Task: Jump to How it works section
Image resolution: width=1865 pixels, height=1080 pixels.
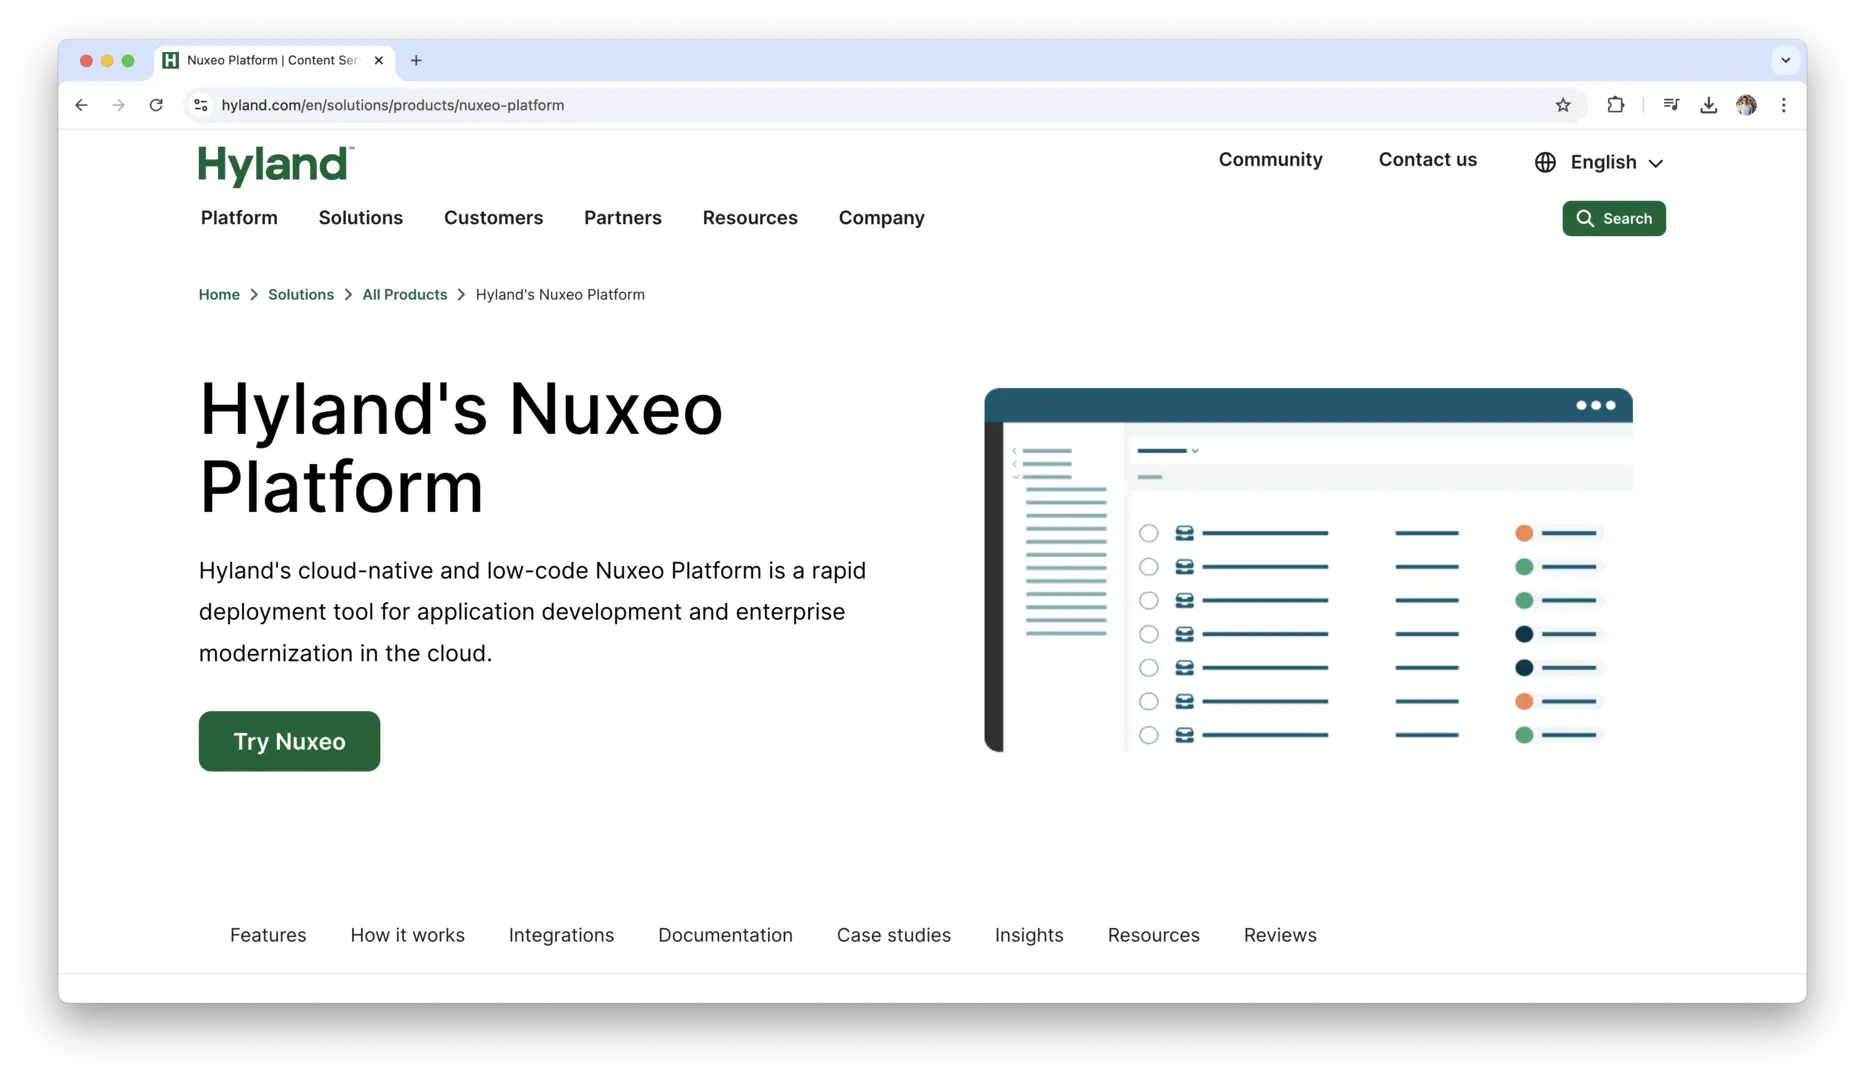Action: click(x=407, y=935)
